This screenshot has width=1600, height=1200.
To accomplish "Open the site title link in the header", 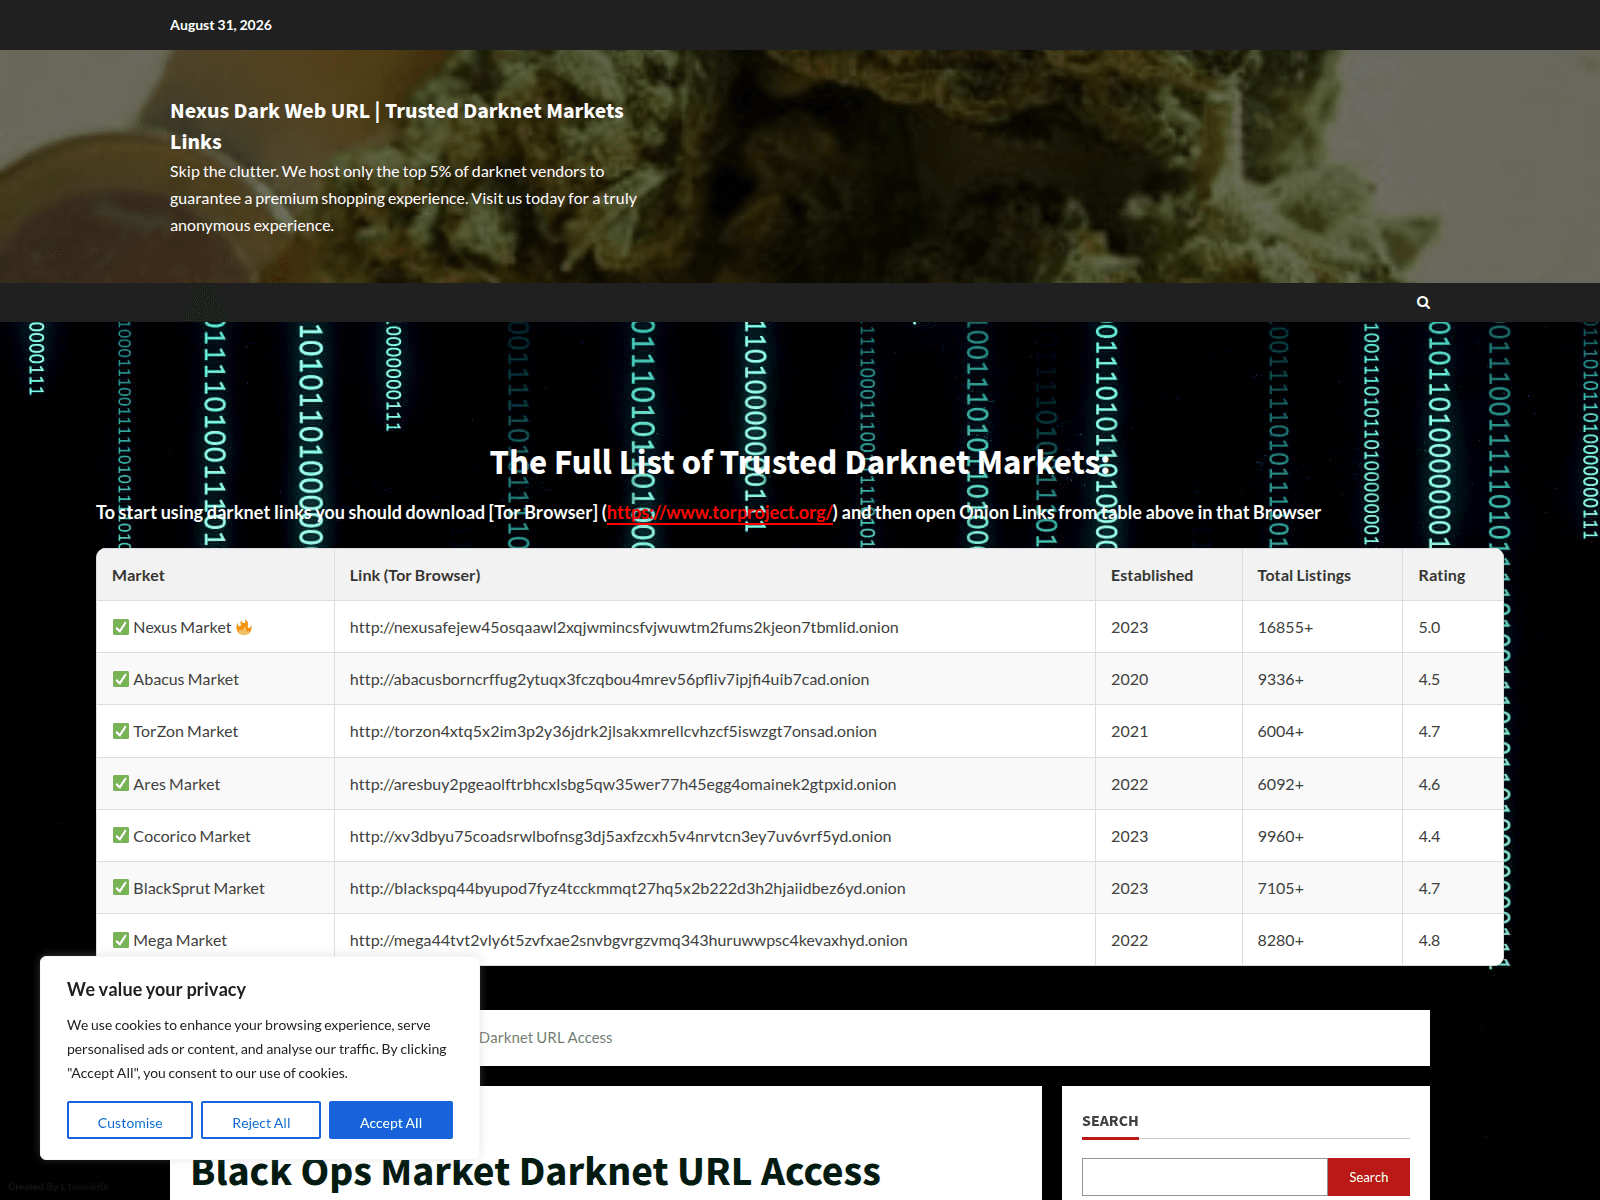I will 397,126.
